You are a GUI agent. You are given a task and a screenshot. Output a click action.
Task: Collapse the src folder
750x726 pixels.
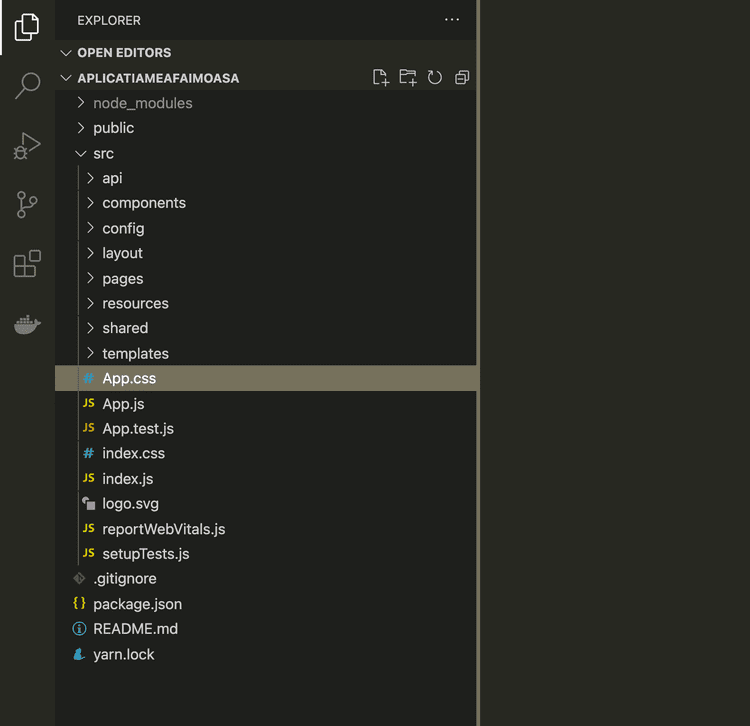(103, 154)
